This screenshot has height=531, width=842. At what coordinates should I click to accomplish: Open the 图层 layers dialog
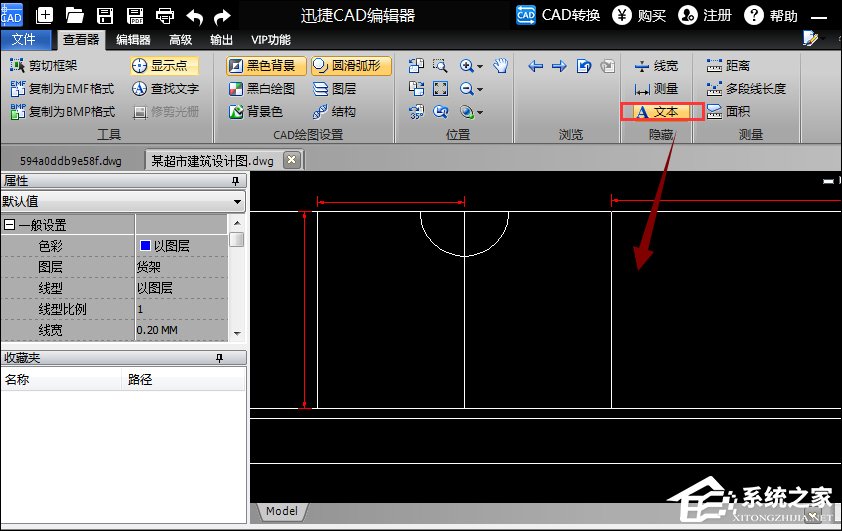pyautogui.click(x=335, y=89)
